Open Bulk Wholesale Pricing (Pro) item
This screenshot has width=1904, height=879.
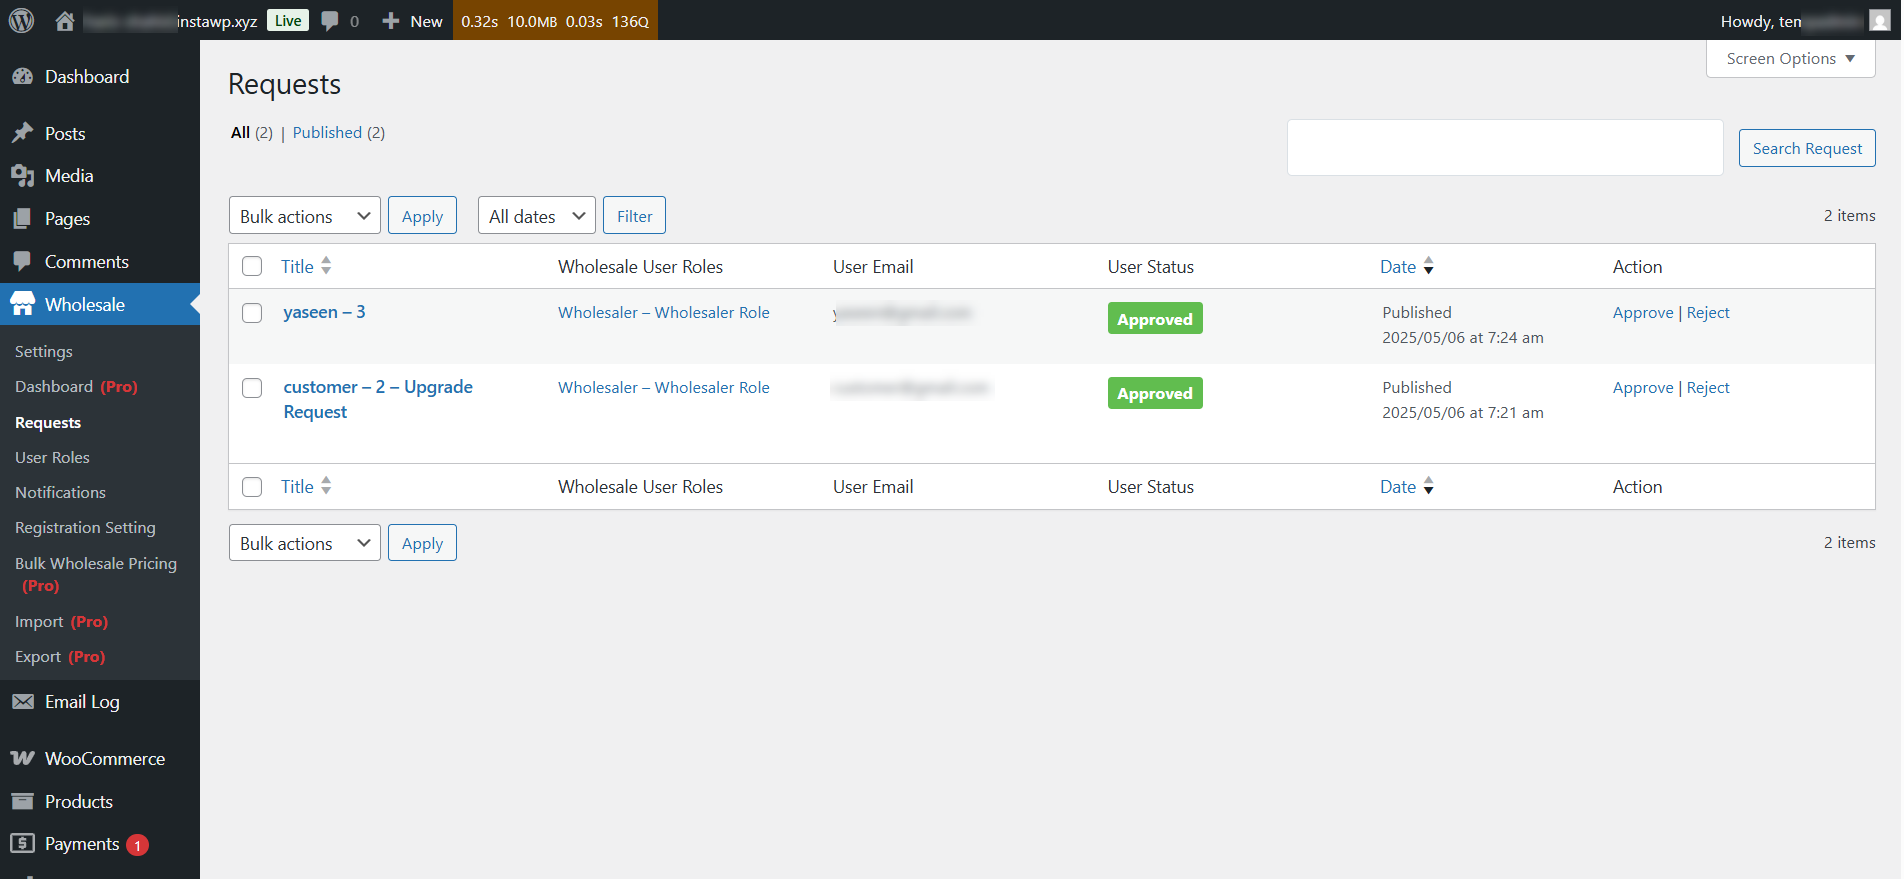[96, 574]
